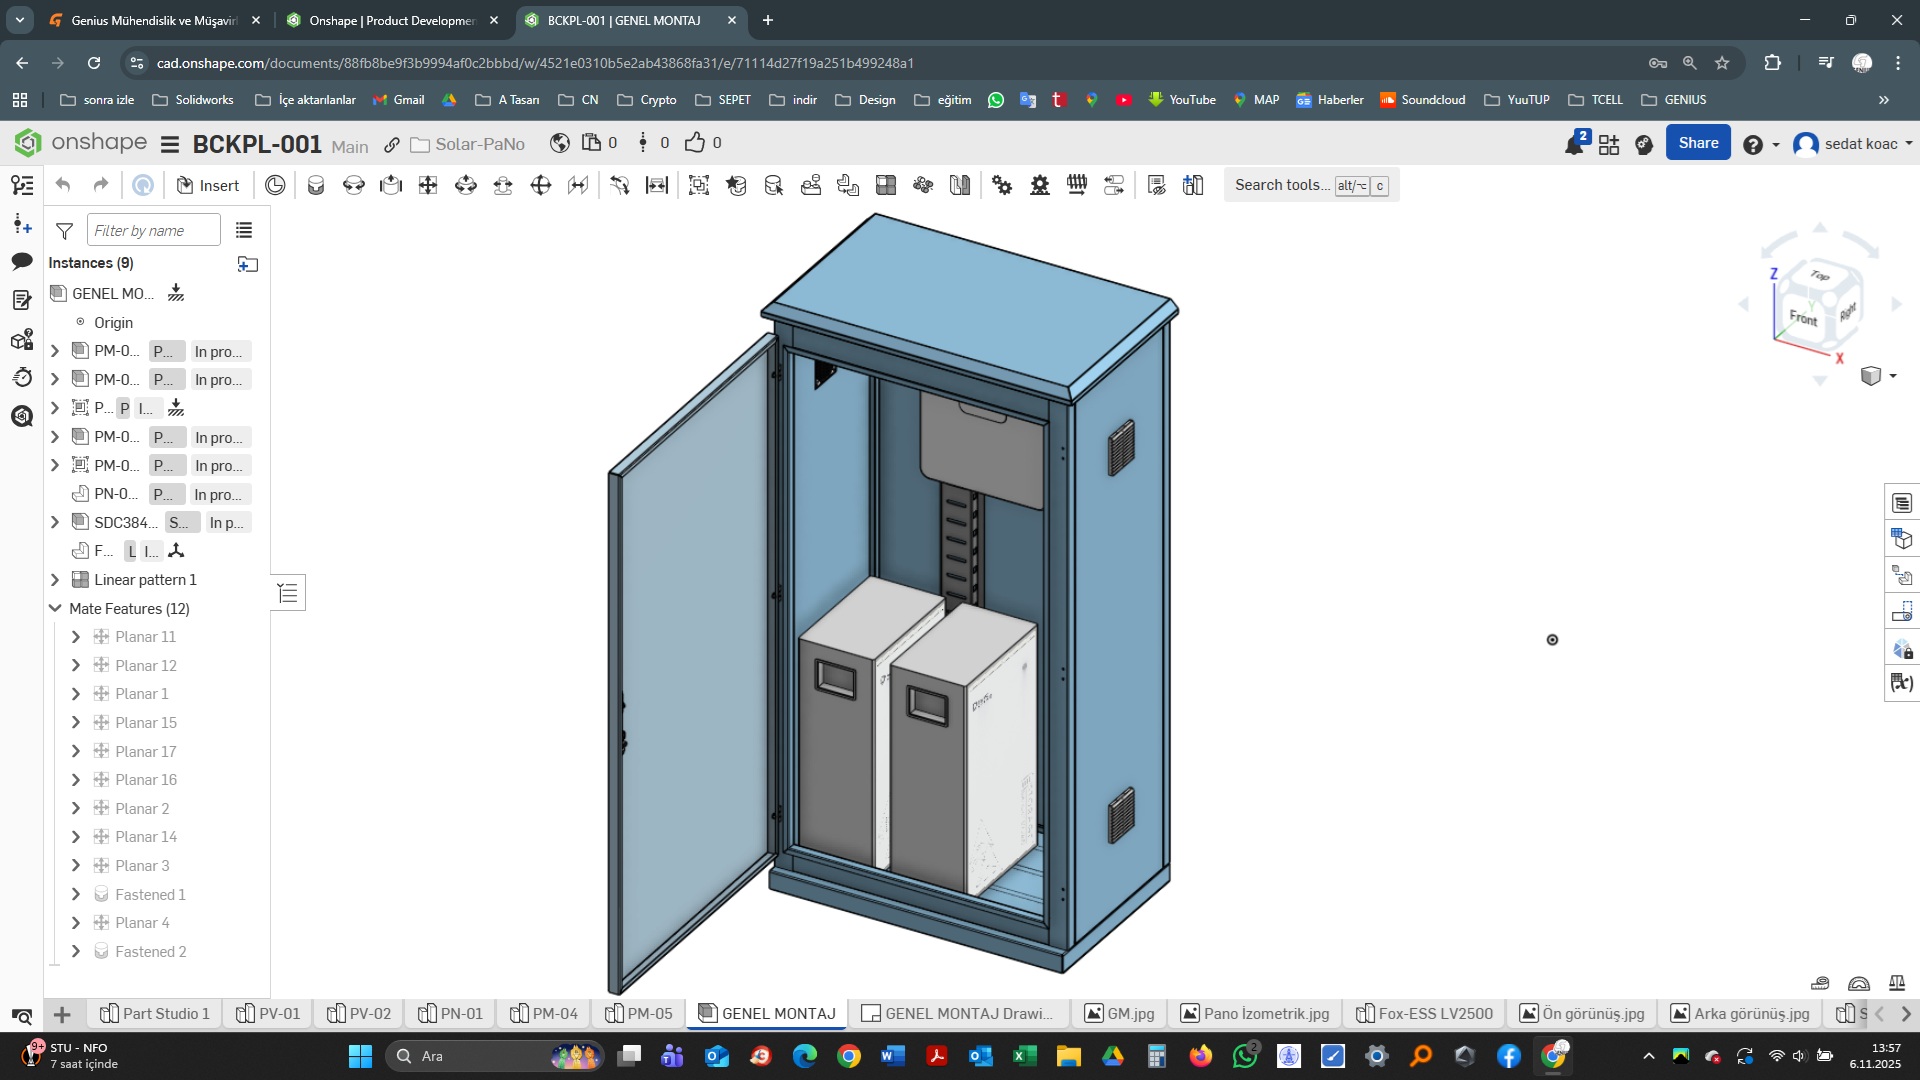Click the mass properties scale icon
Viewport: 1920px width, 1080px height.
(x=1896, y=983)
